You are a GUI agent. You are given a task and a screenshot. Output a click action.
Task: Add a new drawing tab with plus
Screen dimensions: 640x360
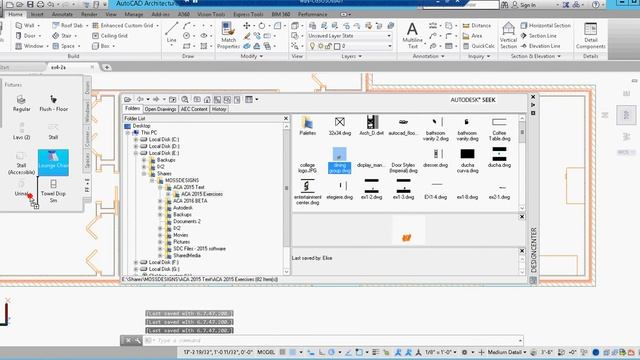(x=107, y=67)
